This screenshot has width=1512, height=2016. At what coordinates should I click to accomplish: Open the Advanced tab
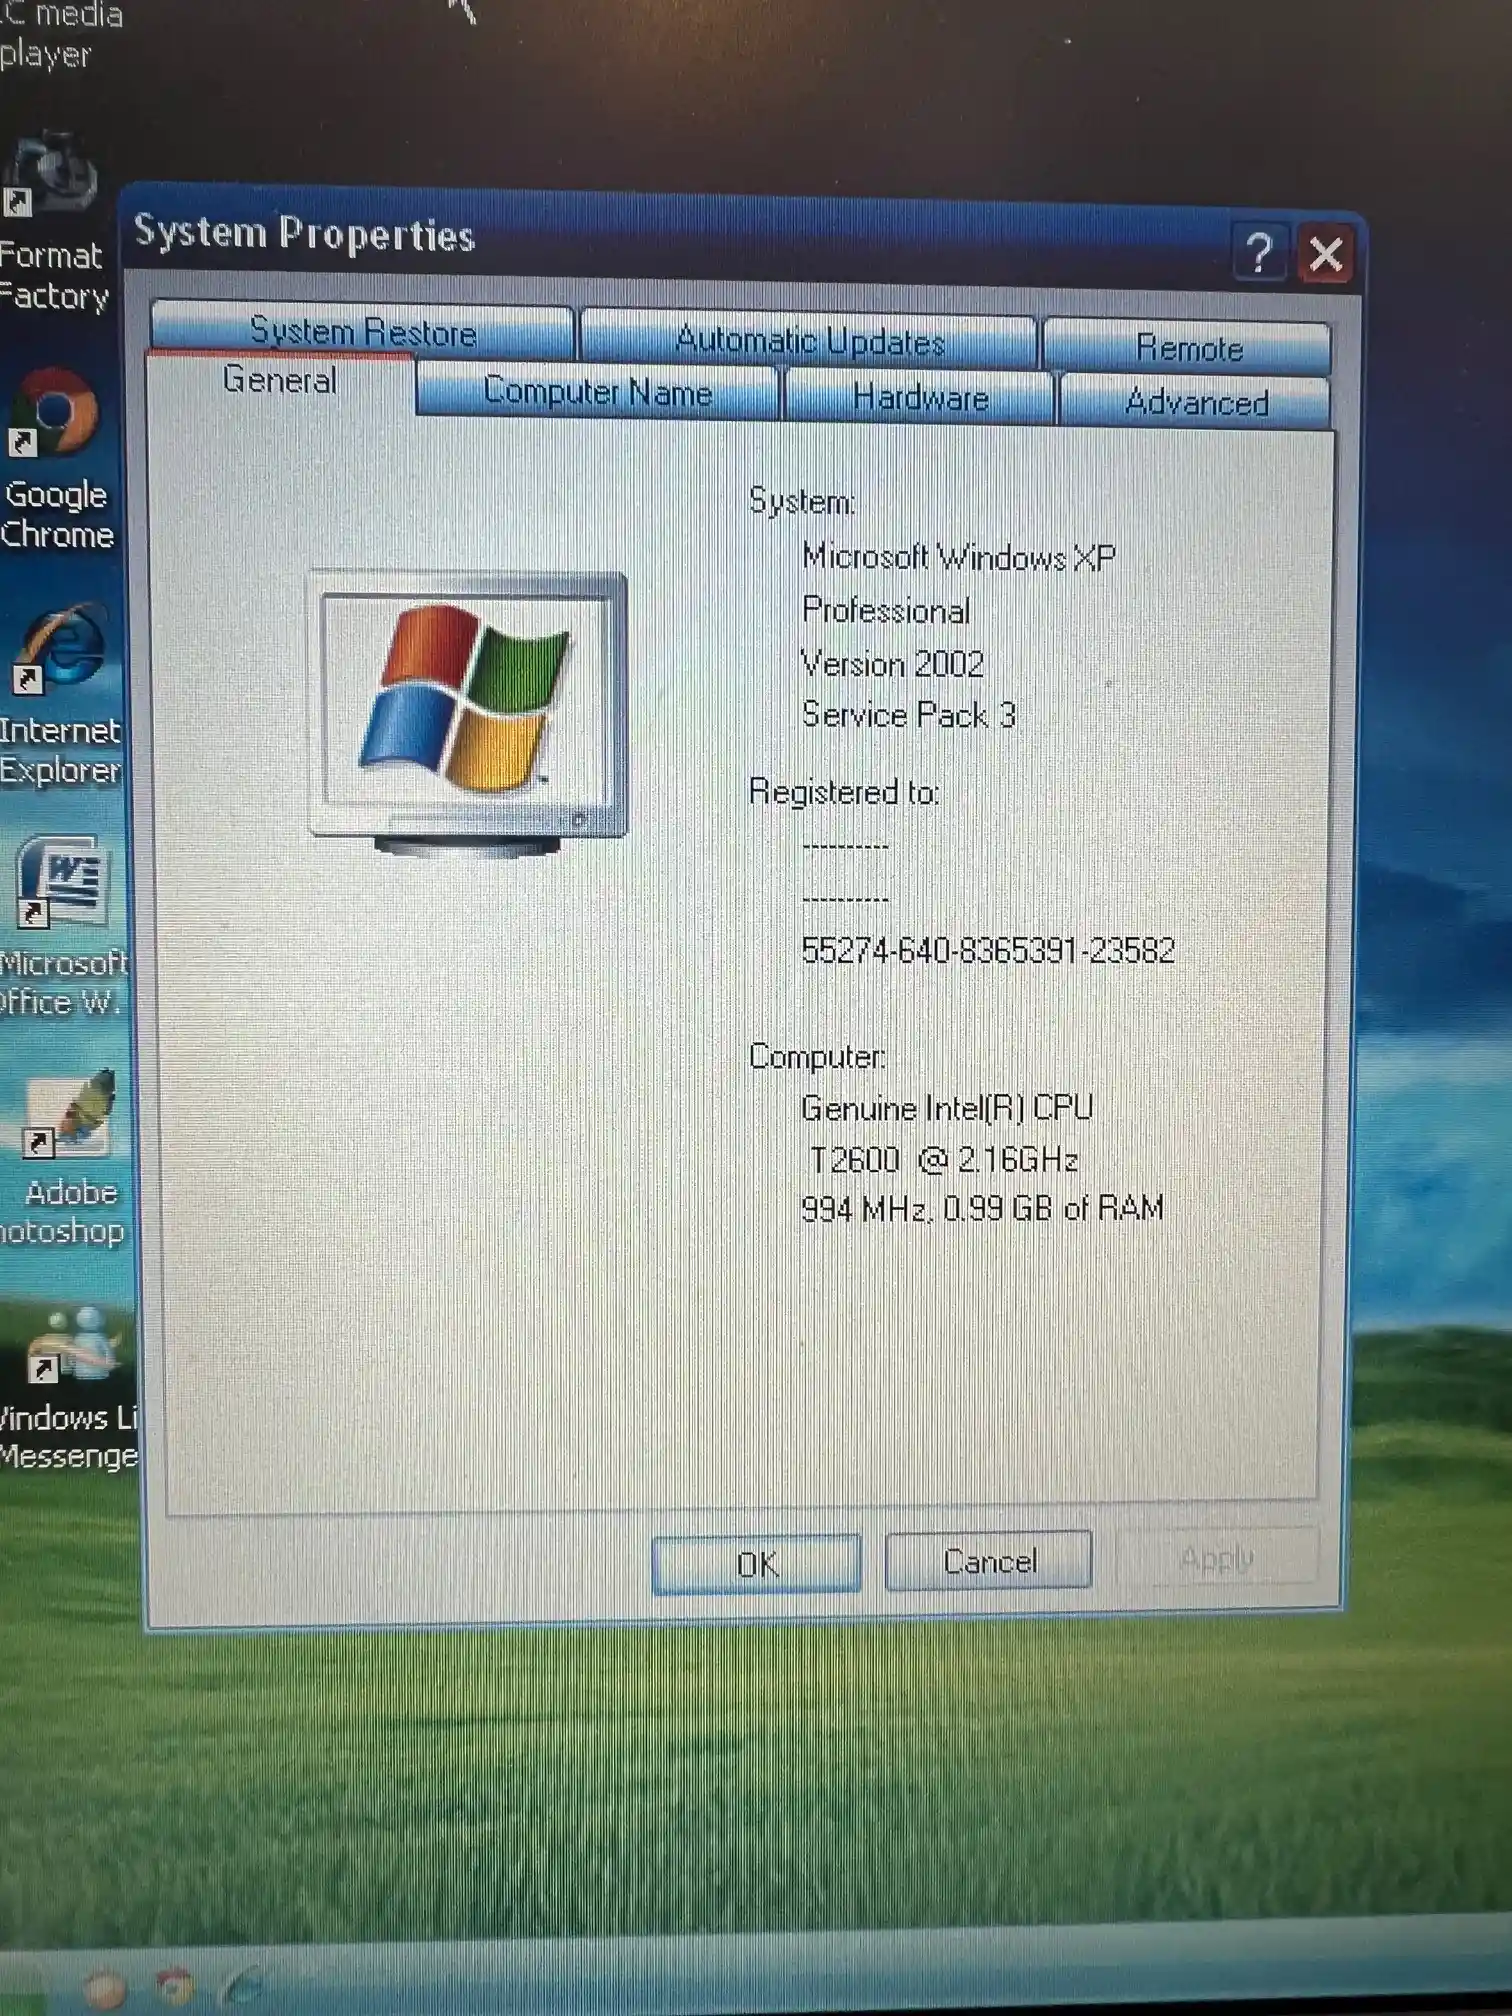click(x=1196, y=402)
